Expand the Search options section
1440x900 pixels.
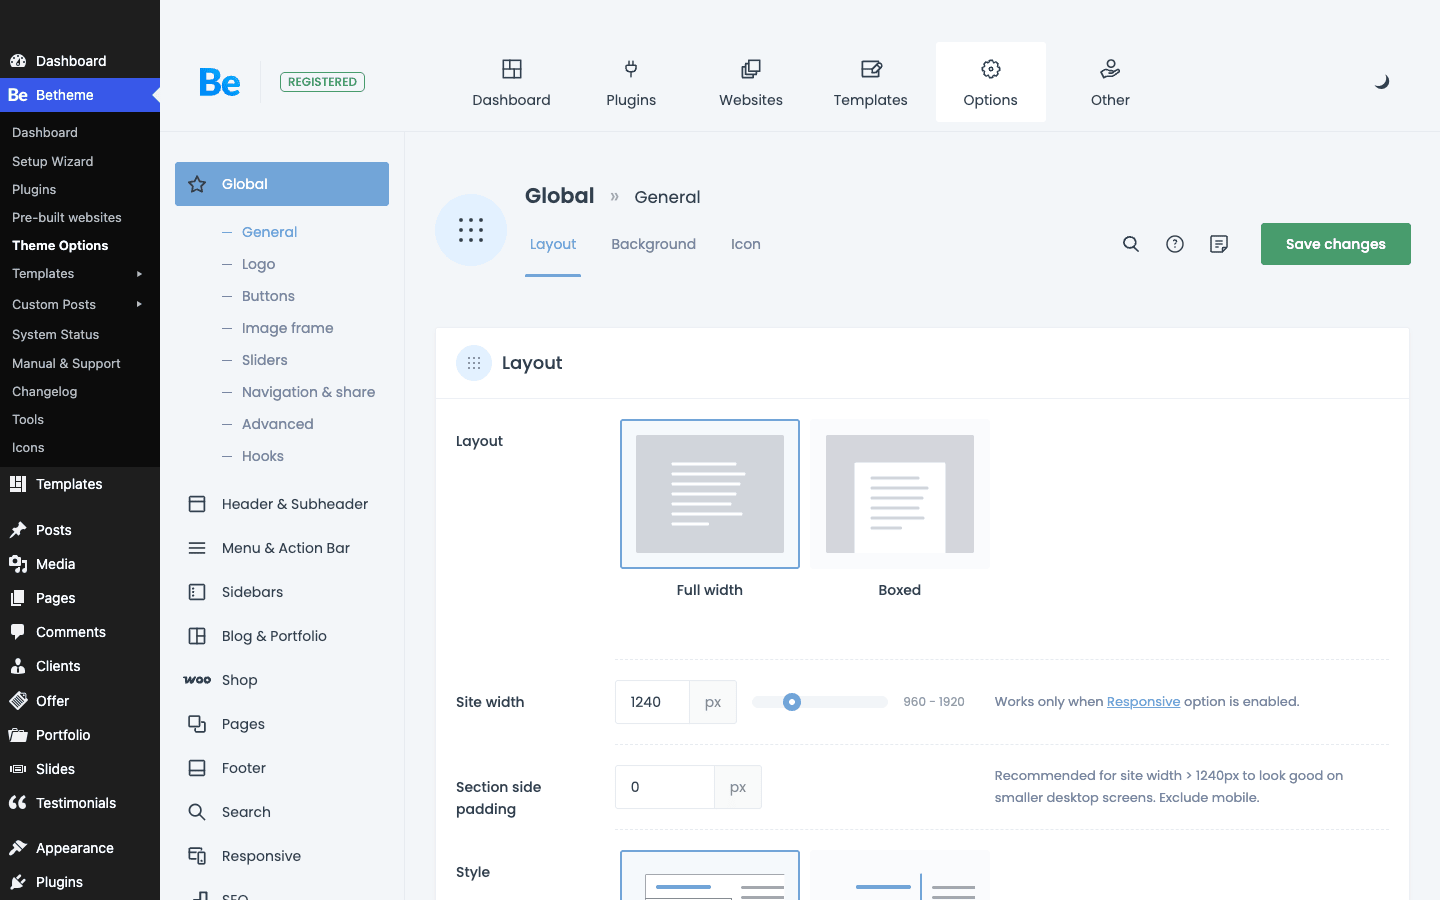coord(282,812)
